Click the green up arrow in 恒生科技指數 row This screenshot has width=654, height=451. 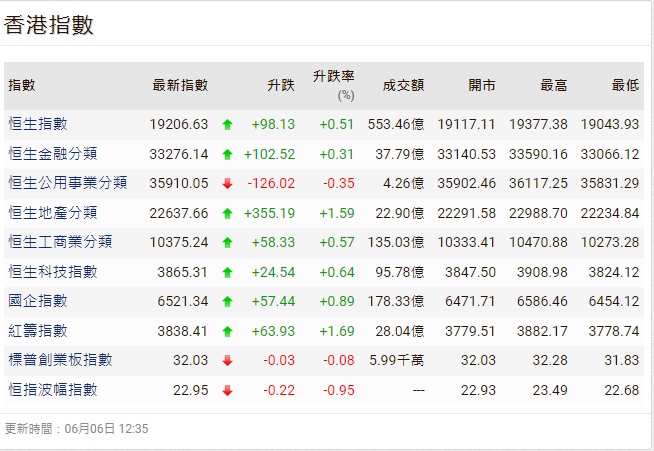click(227, 272)
